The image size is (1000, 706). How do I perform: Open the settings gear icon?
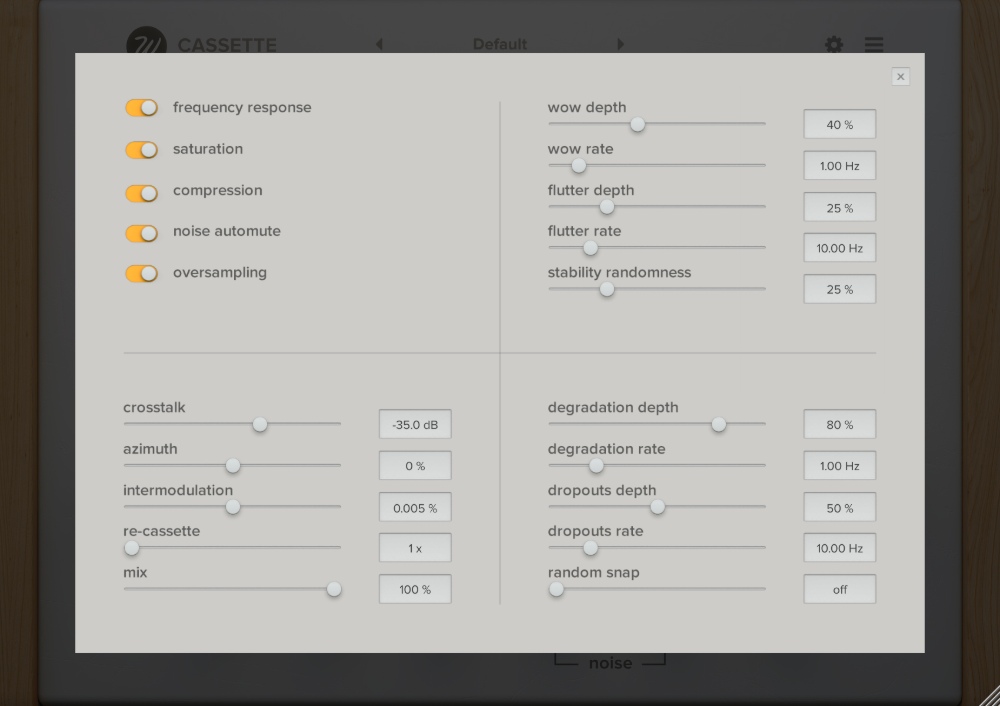click(x=834, y=44)
